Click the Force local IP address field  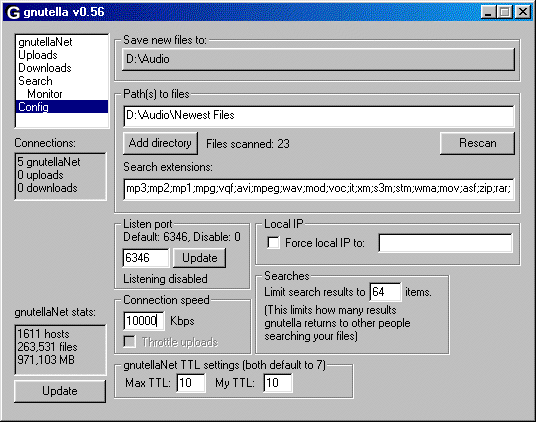[x=445, y=243]
